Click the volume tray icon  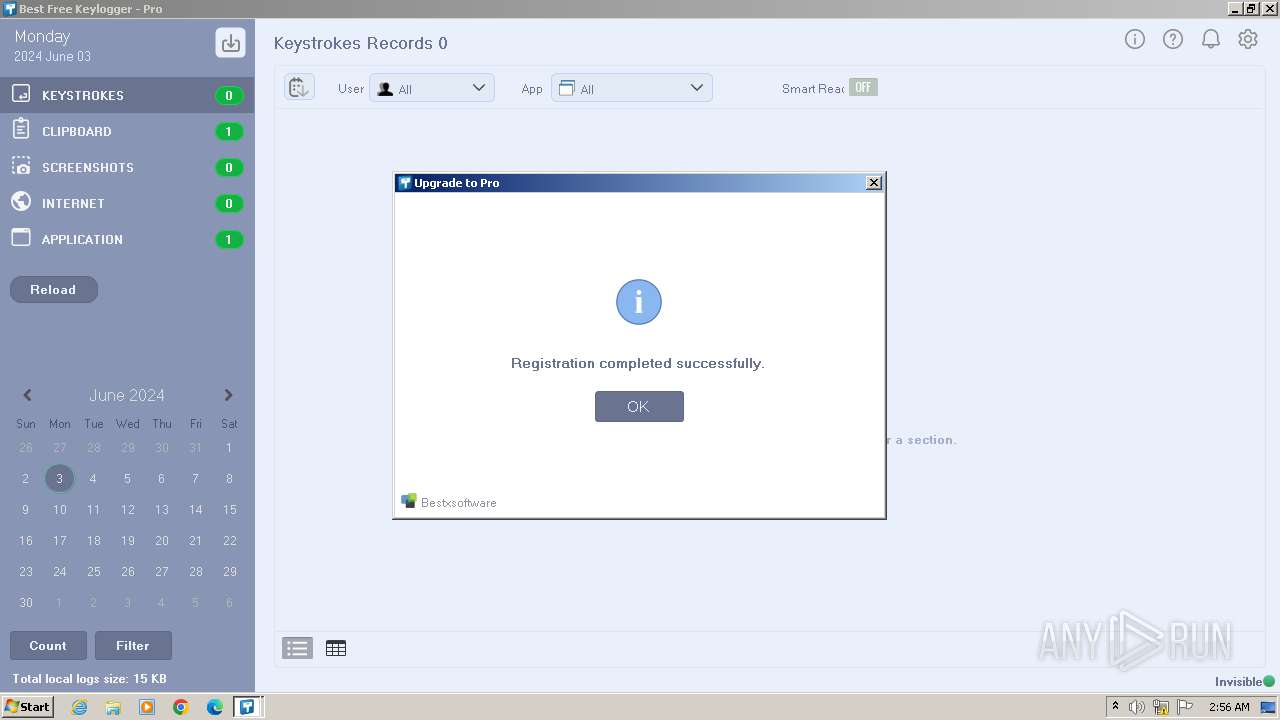coord(1137,707)
